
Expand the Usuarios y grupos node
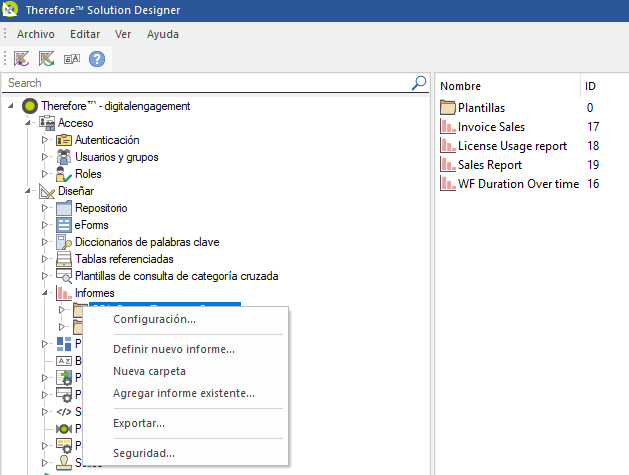(x=45, y=157)
